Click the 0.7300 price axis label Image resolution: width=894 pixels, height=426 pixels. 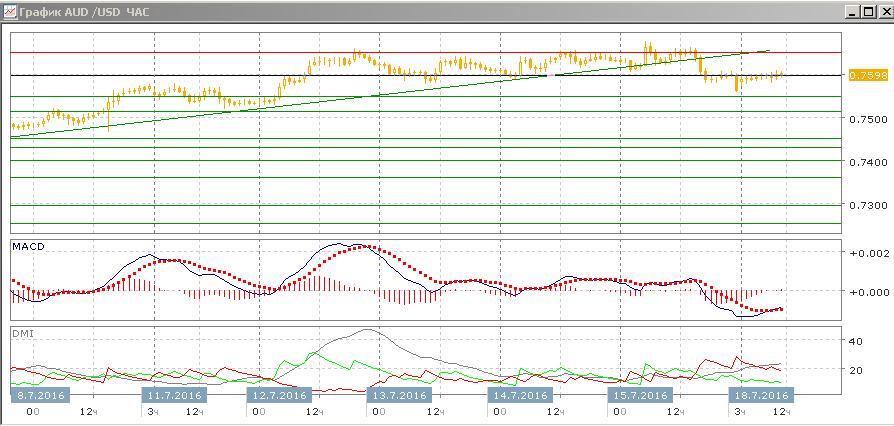pyautogui.click(x=868, y=205)
